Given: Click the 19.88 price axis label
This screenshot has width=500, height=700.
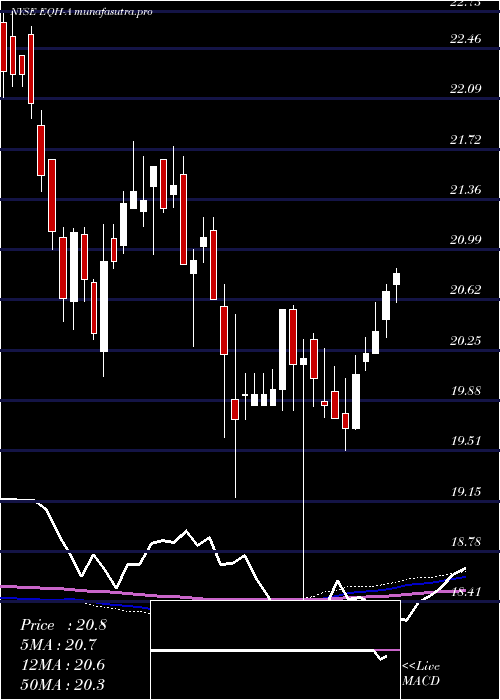Looking at the screenshot, I should (x=465, y=391).
